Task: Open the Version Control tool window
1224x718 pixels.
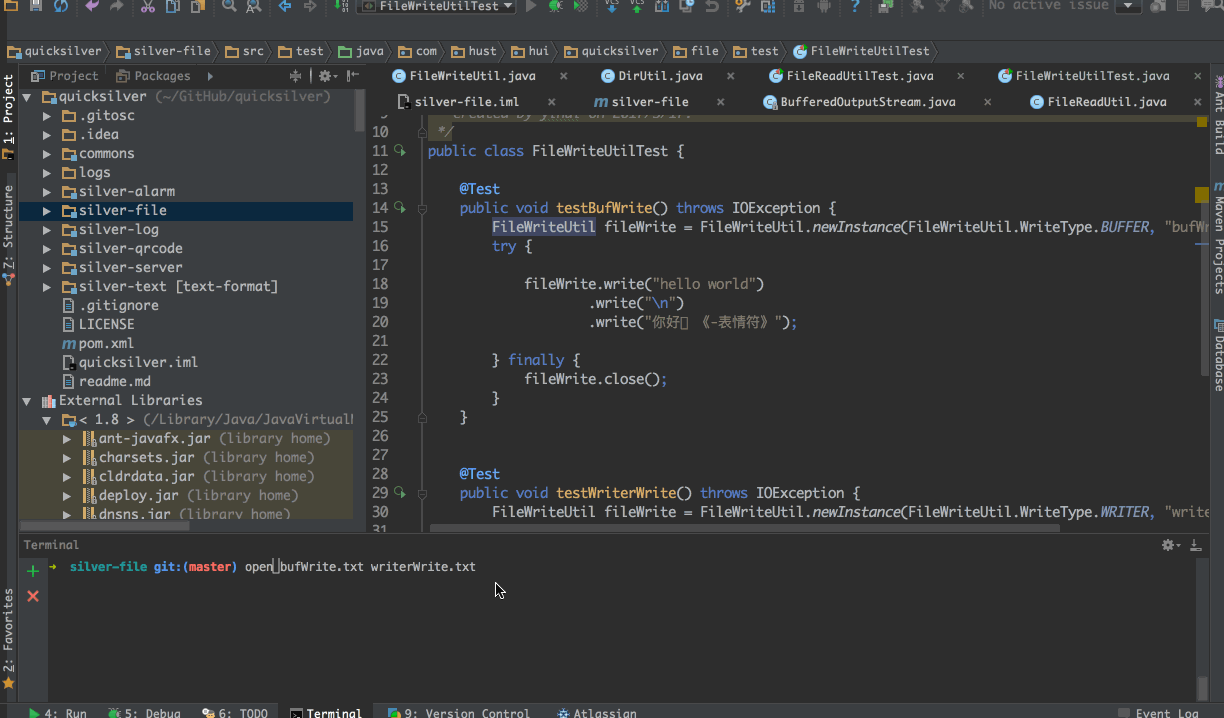Action: (x=460, y=712)
